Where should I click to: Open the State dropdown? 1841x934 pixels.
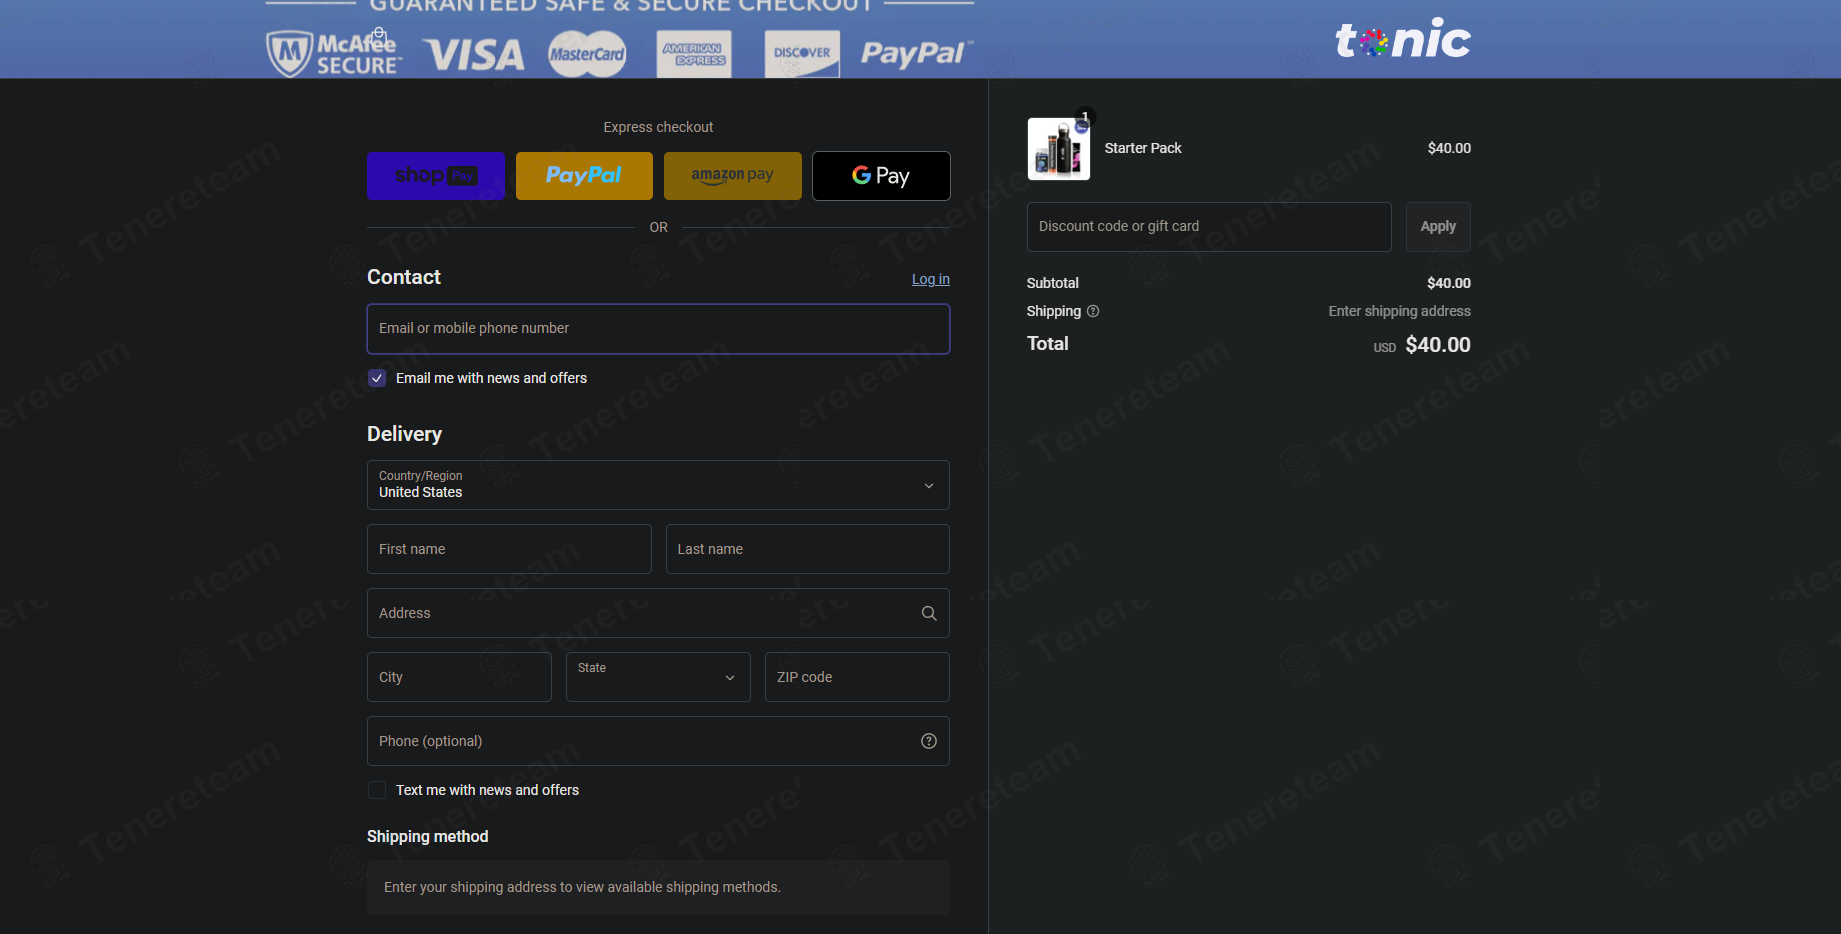coord(658,677)
